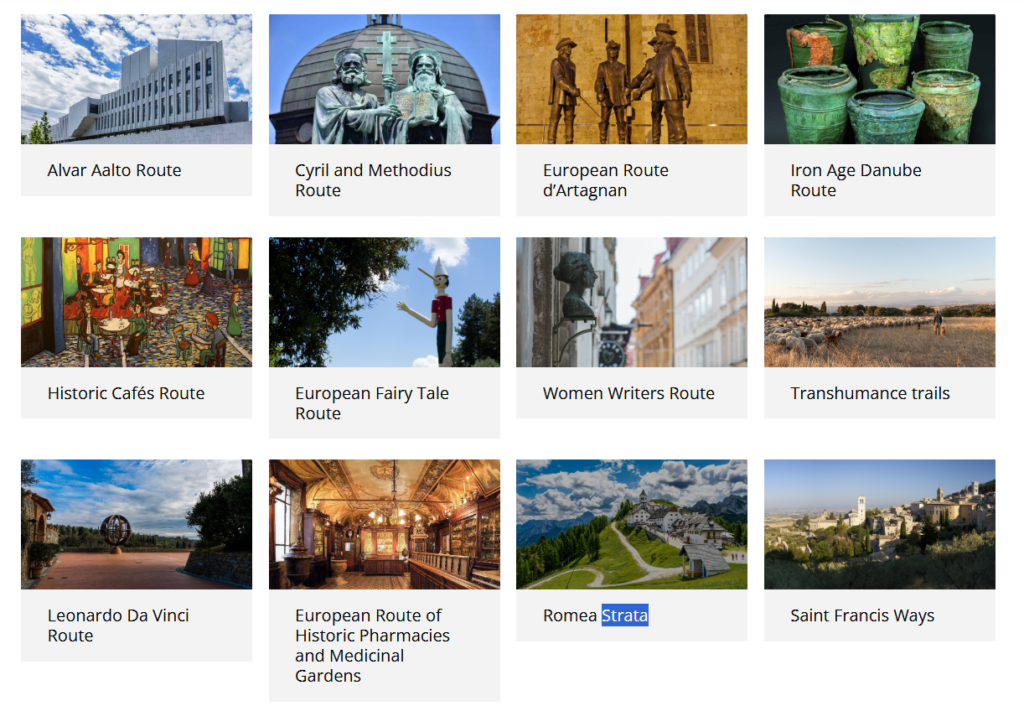
Task: Open European Route d'Artagnan link
Action: (605, 180)
